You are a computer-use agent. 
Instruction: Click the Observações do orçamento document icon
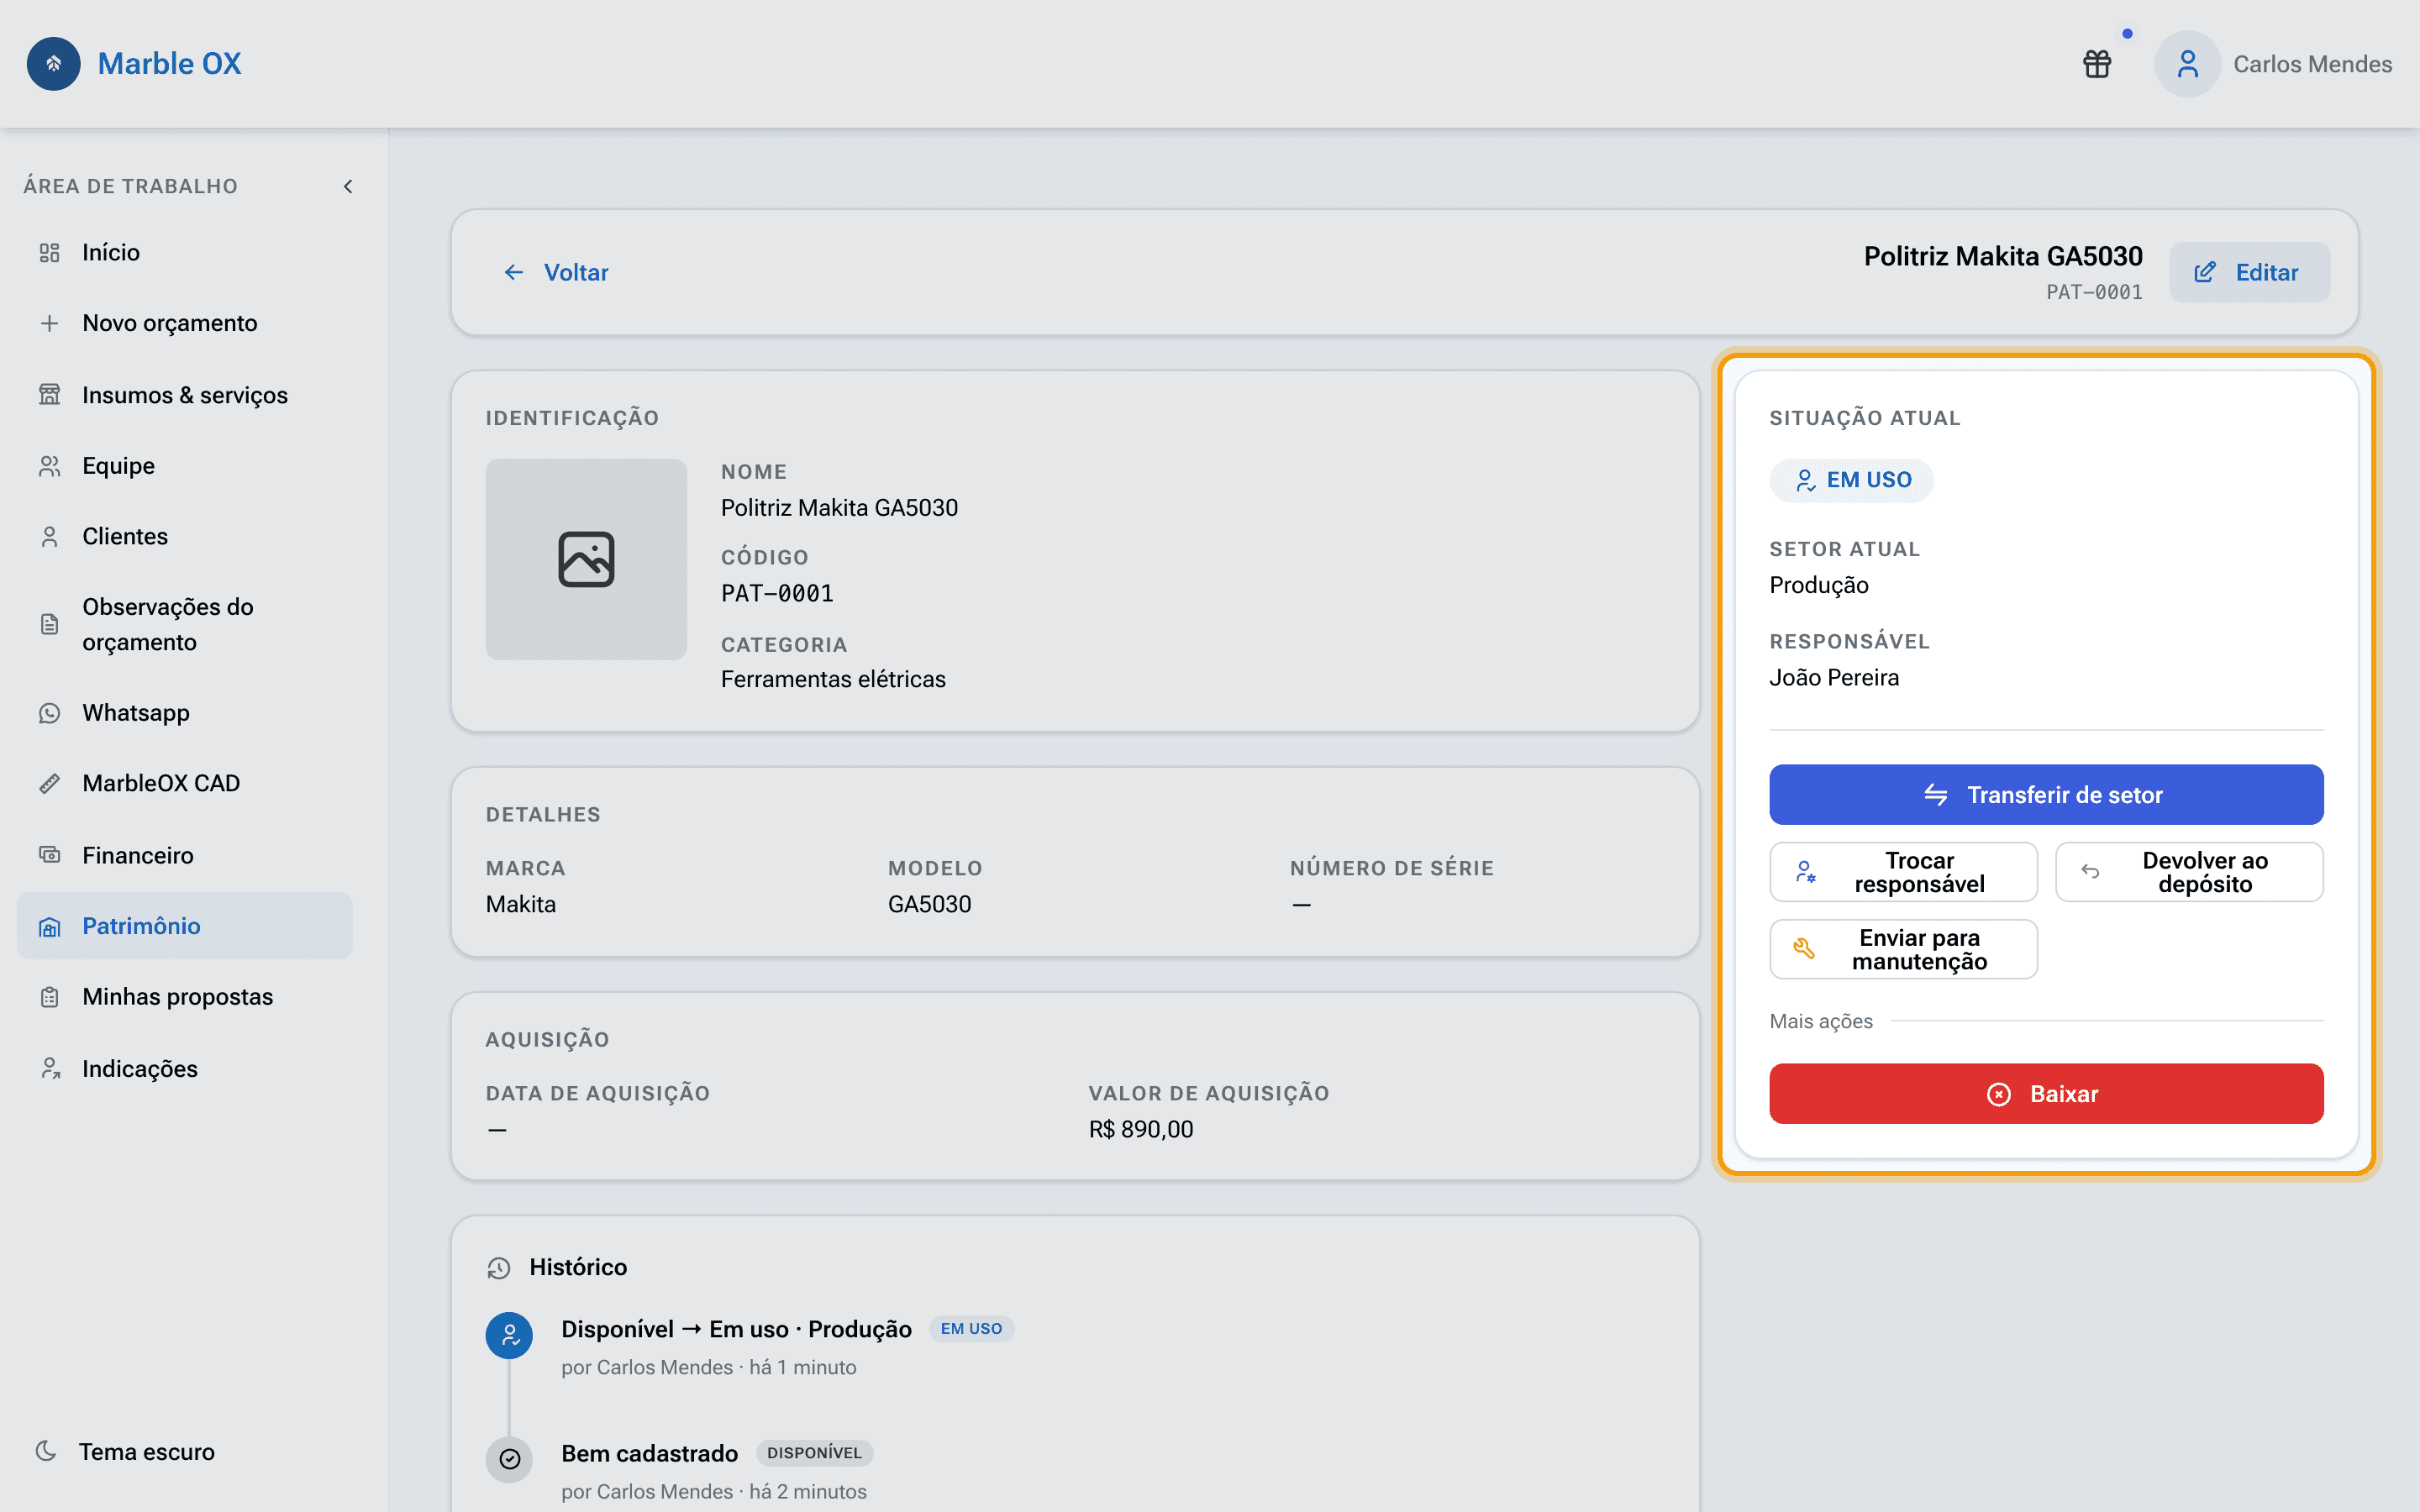tap(49, 624)
